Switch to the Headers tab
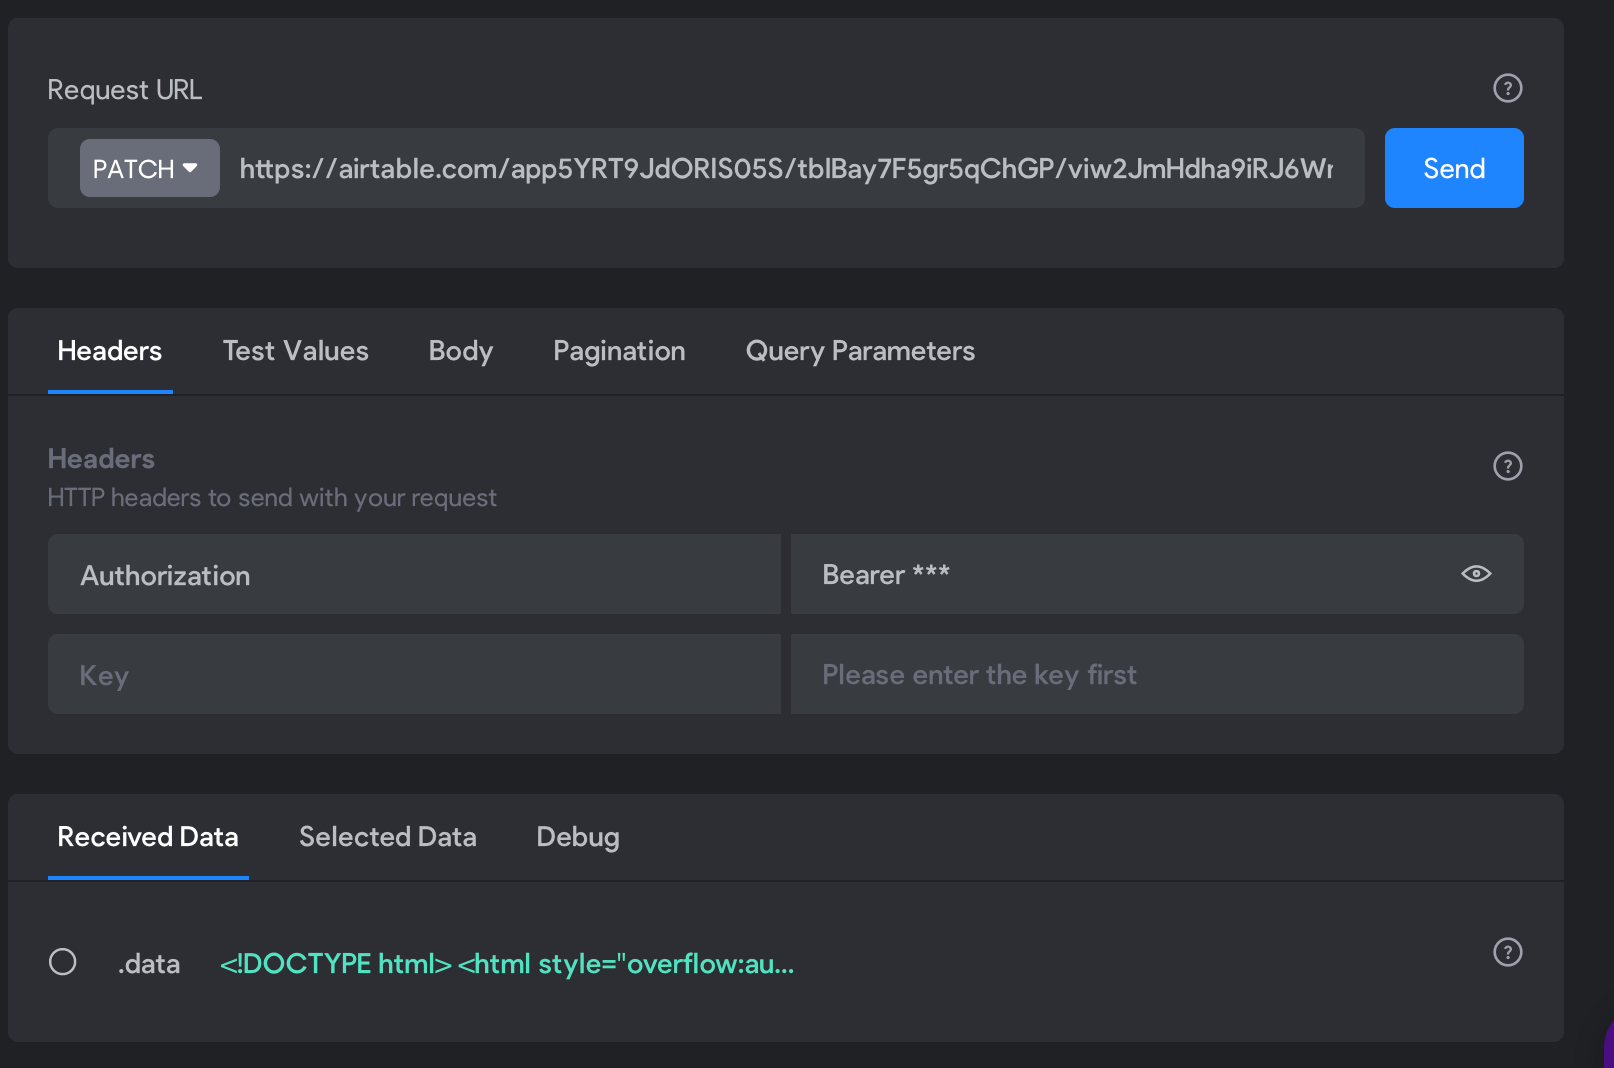The height and width of the screenshot is (1068, 1614). (x=110, y=351)
